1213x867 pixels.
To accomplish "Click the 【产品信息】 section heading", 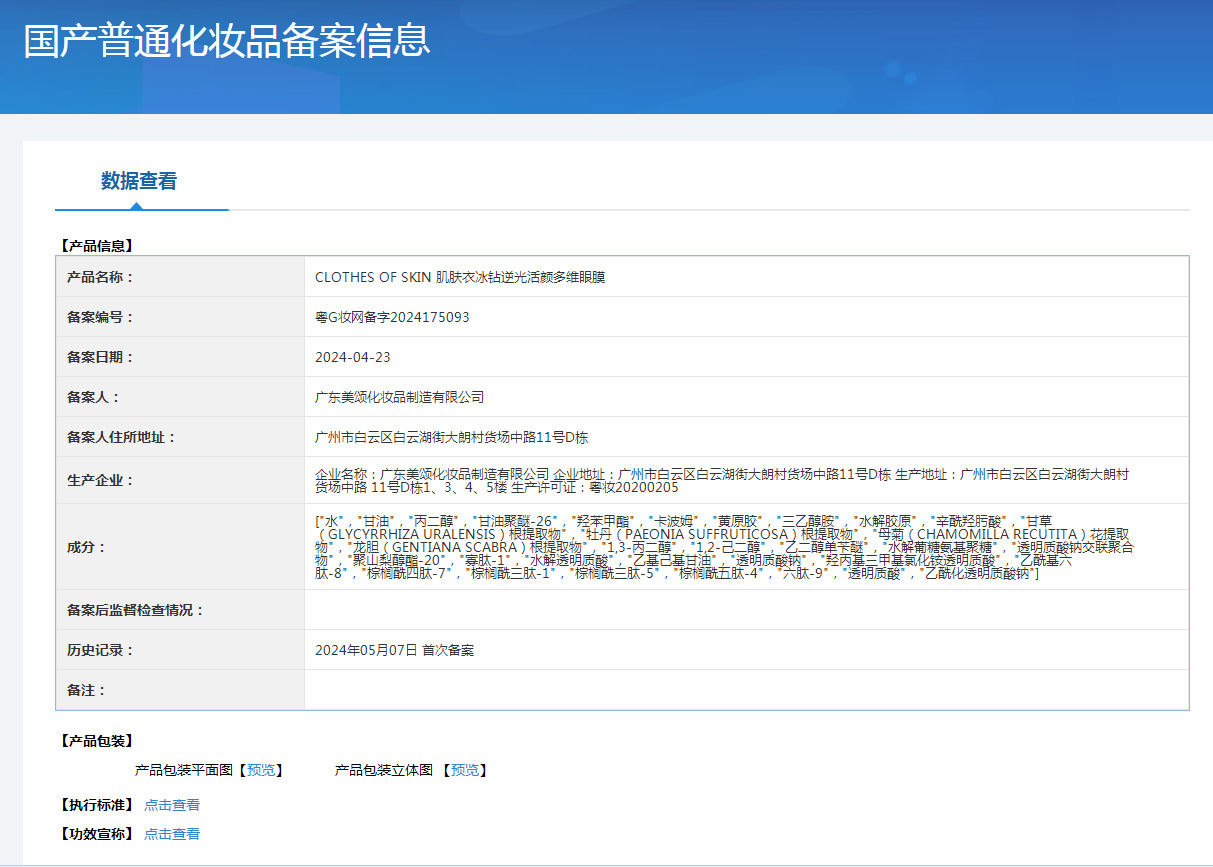I will 95,245.
